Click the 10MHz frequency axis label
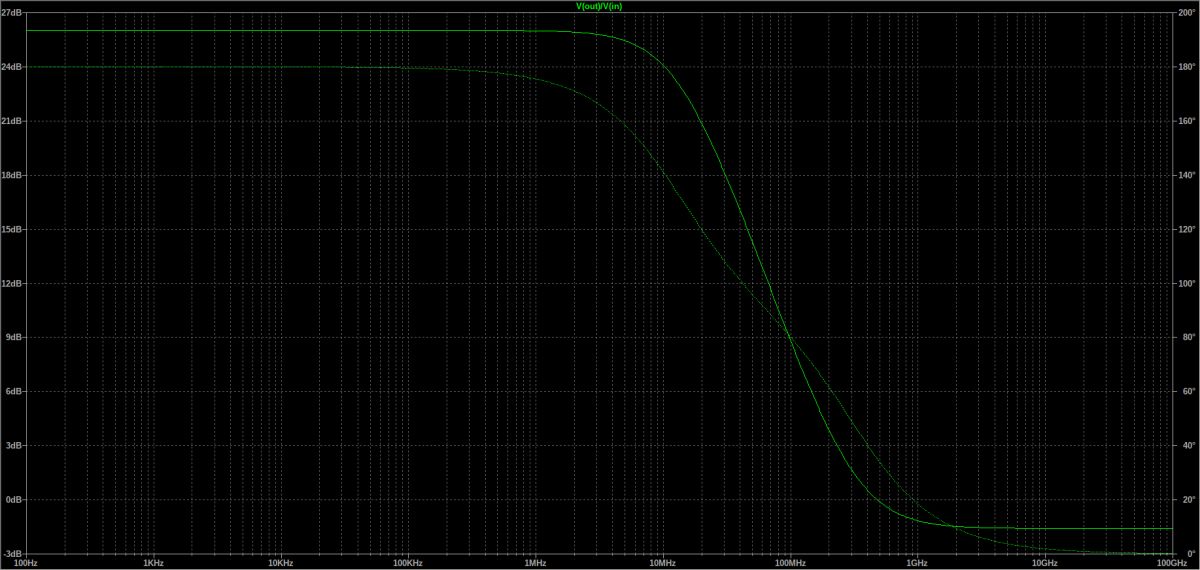 (662, 563)
